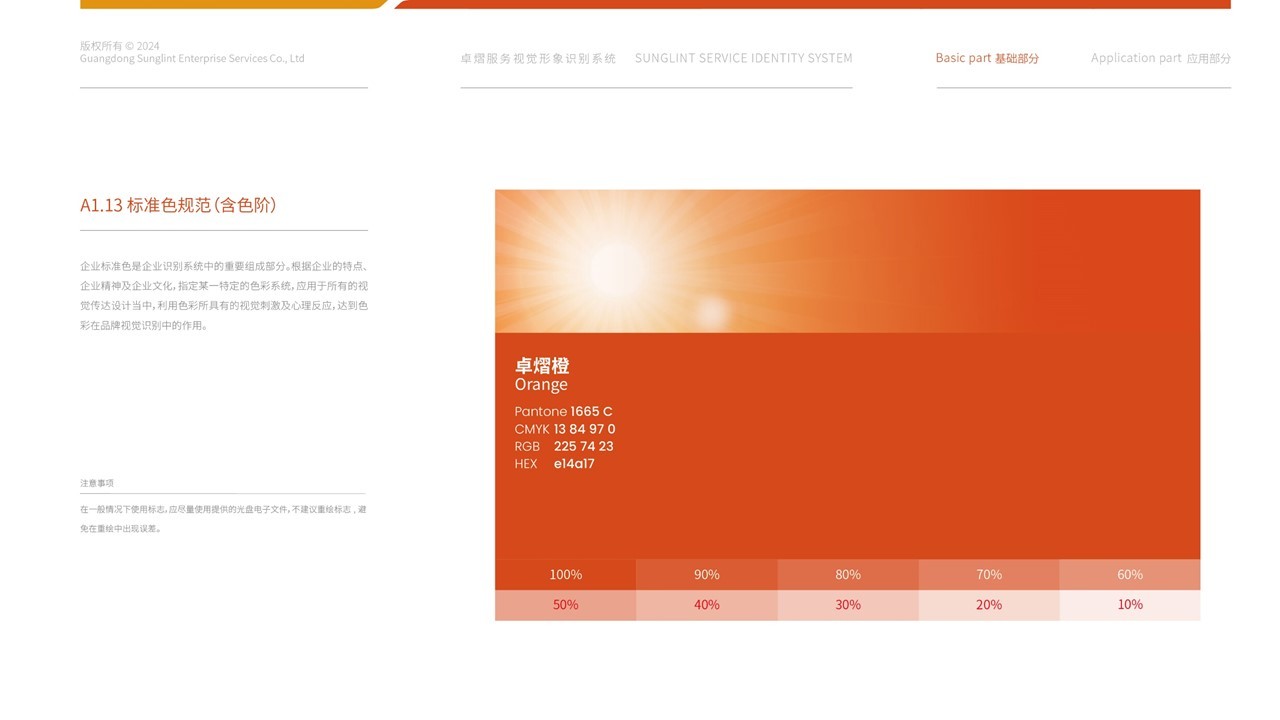
Task: Select the 10% palest tint swatch
Action: [x=1129, y=604]
